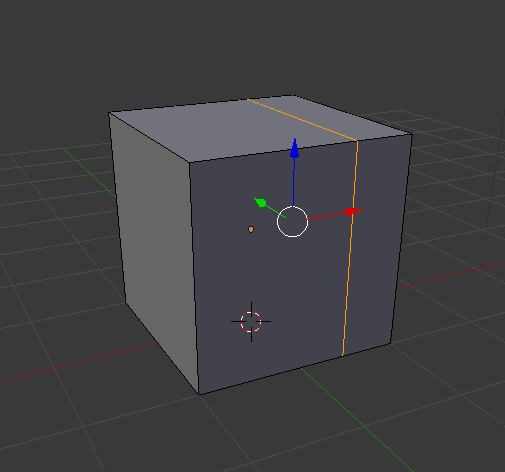Click the small orange origin dot of the cube
This screenshot has width=505, height=472.
coord(251,229)
